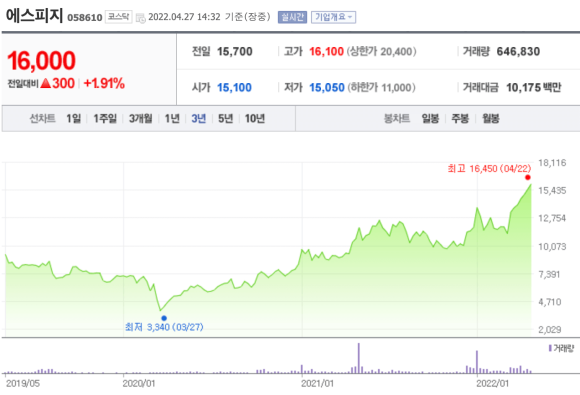
Task: Click the 2020/01 axis label
Action: 139,383
